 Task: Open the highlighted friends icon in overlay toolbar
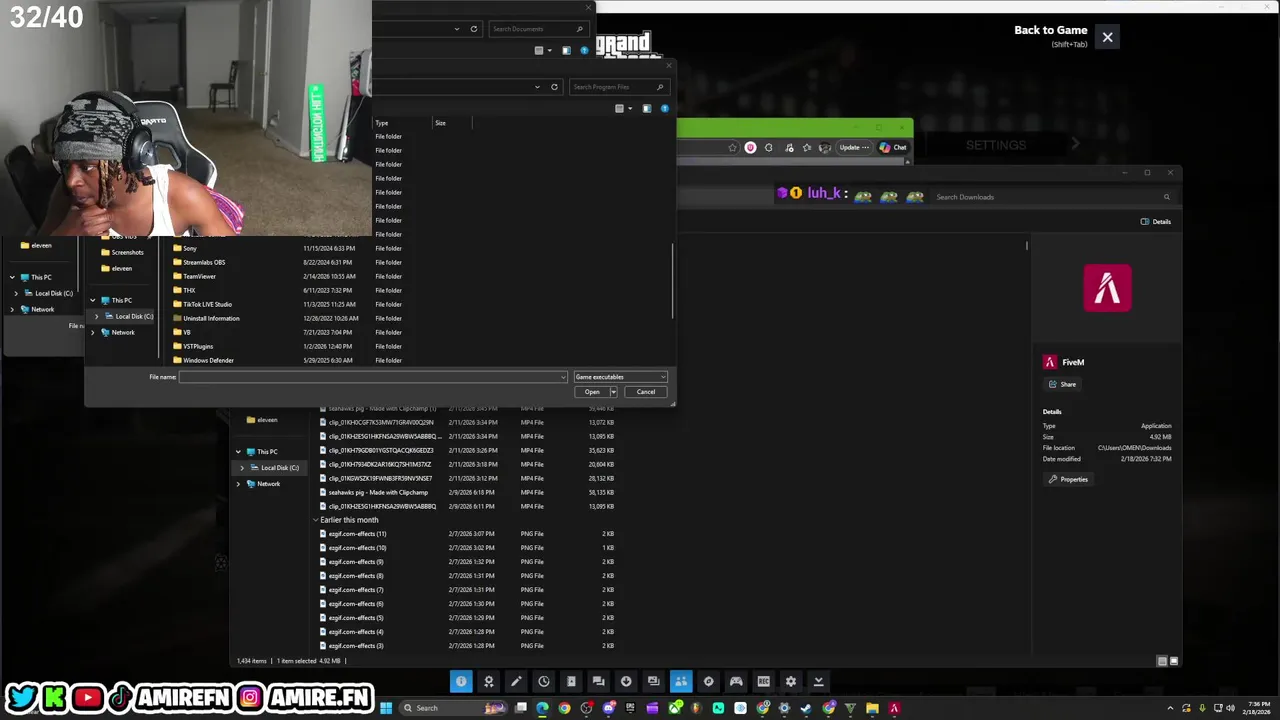tap(681, 681)
